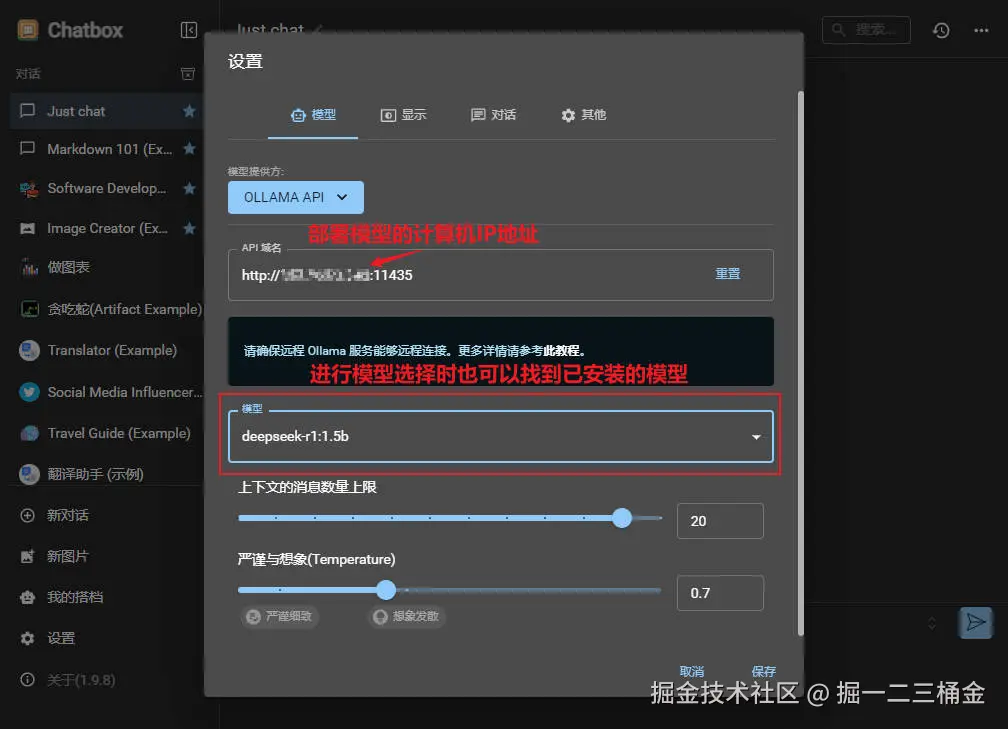Click the Translator (Example) avatar
Viewport: 1008px width, 729px height.
[29, 350]
